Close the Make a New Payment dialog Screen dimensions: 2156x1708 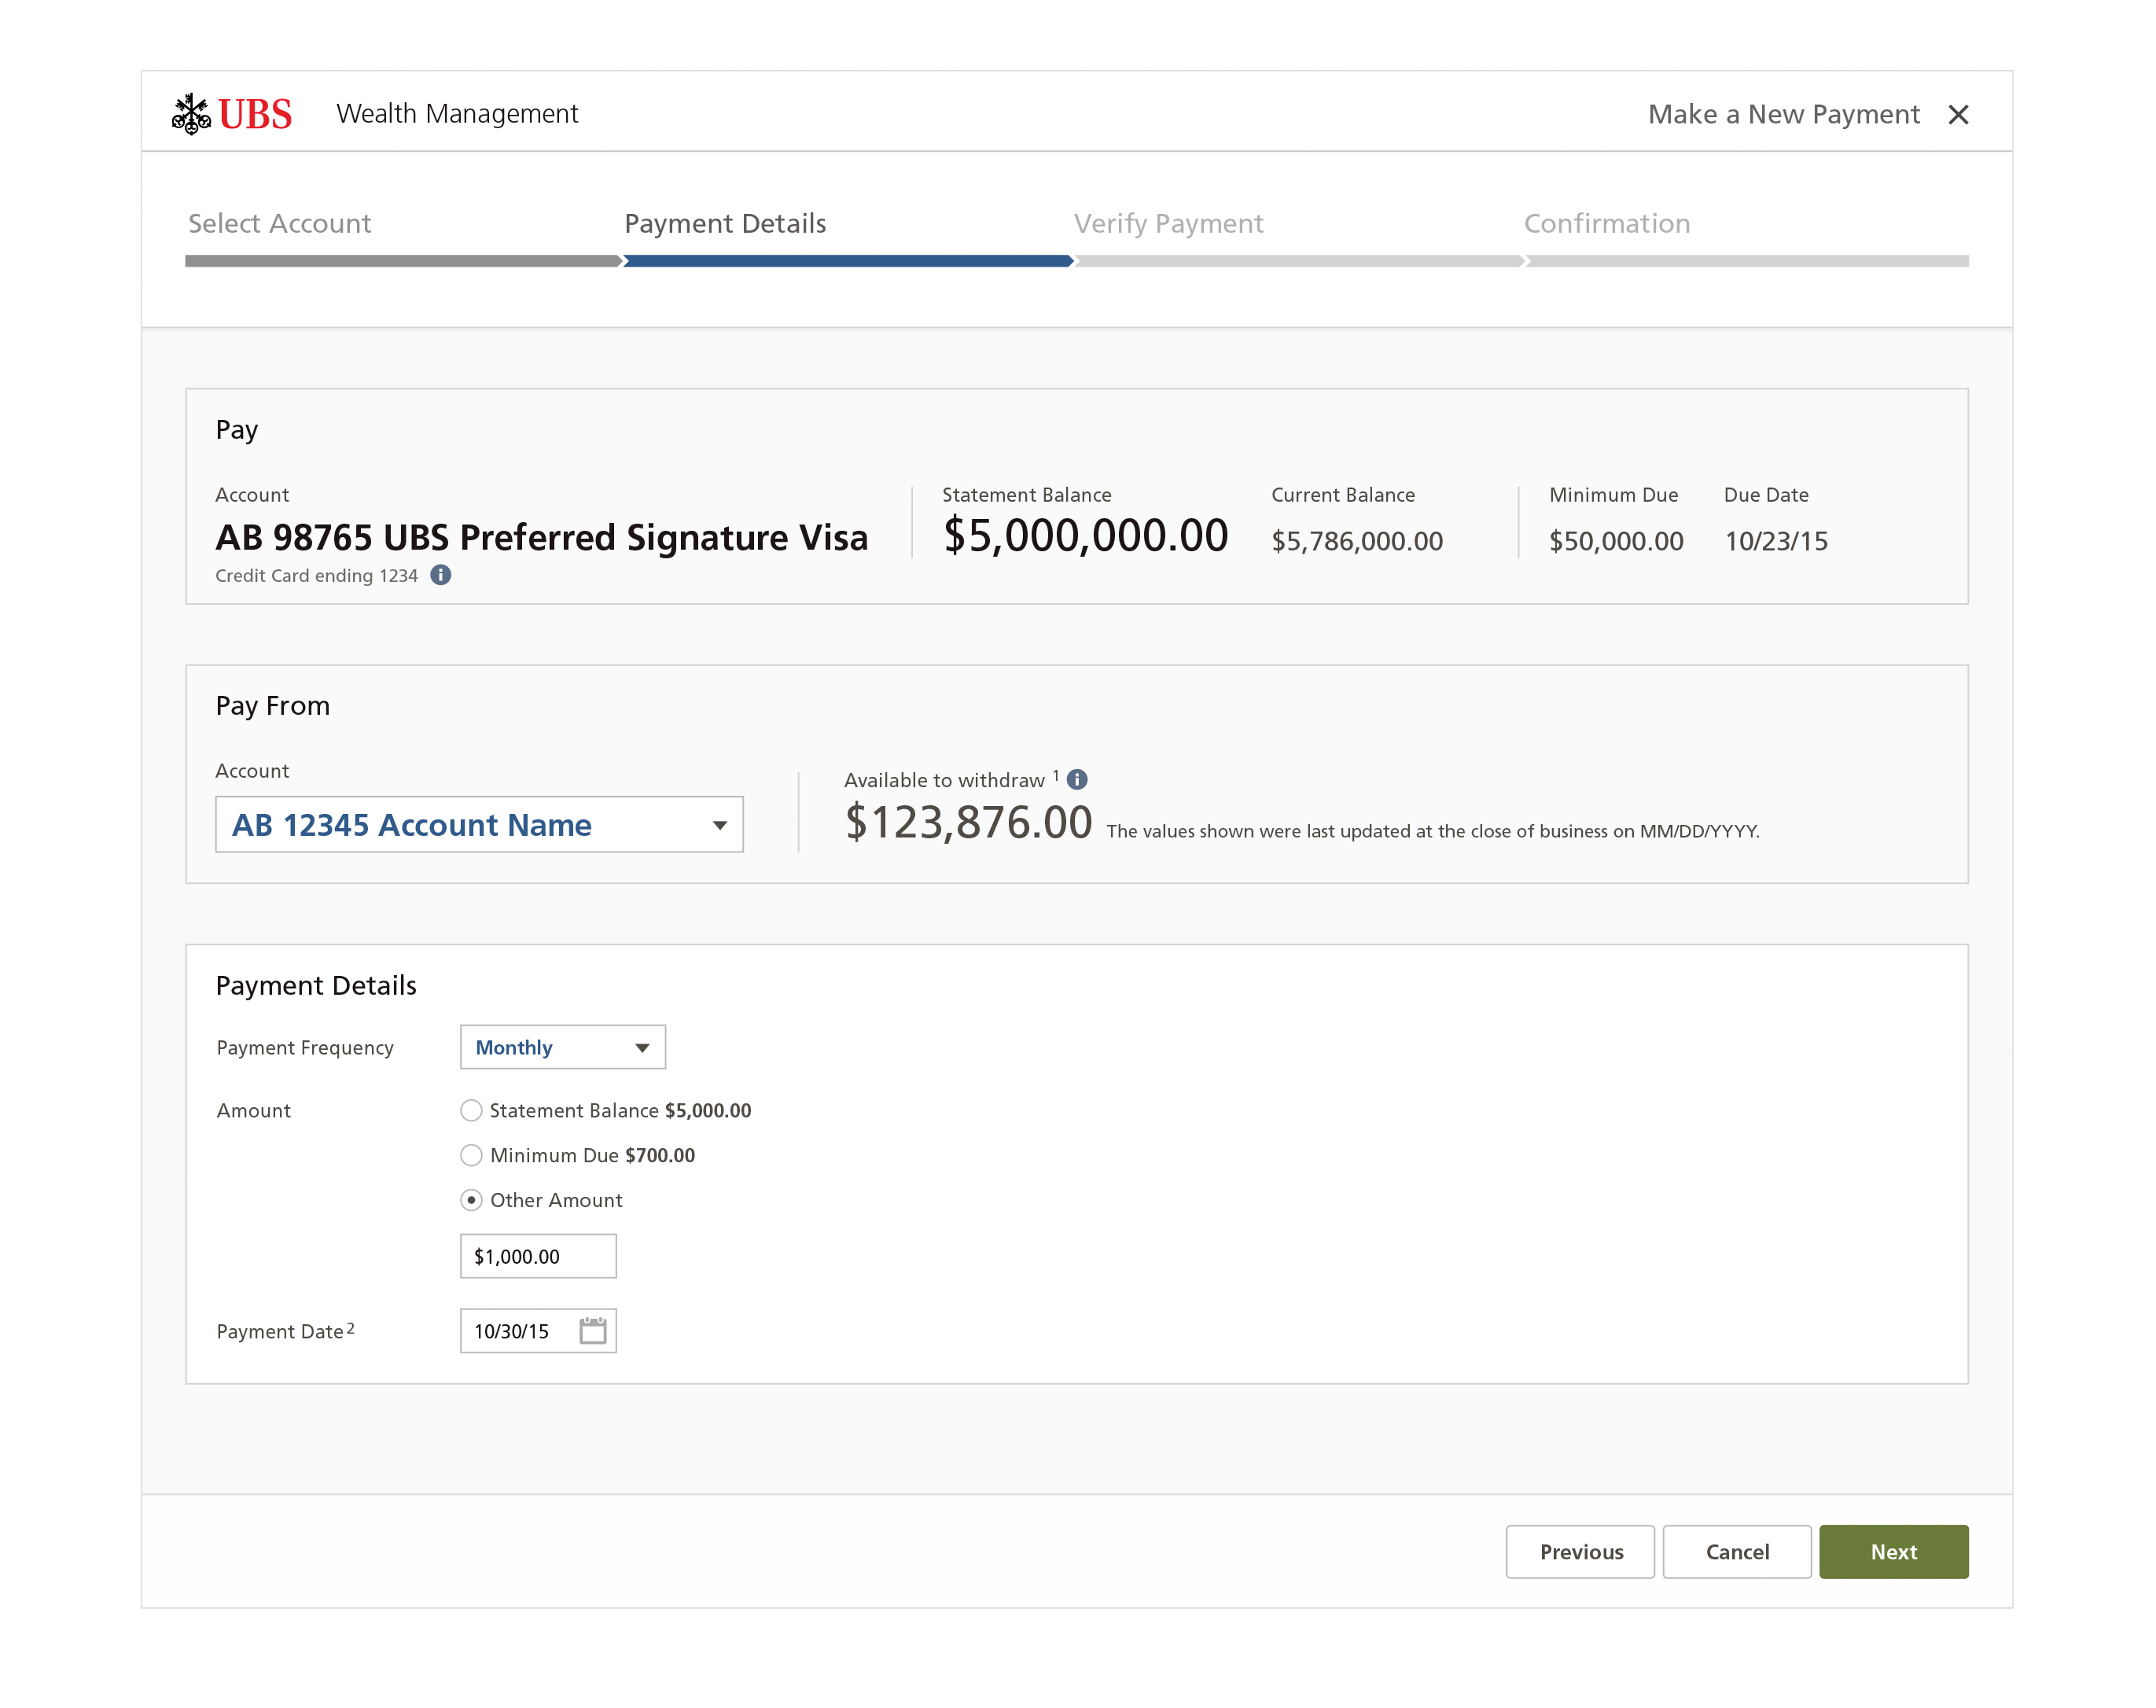pyautogui.click(x=1958, y=115)
